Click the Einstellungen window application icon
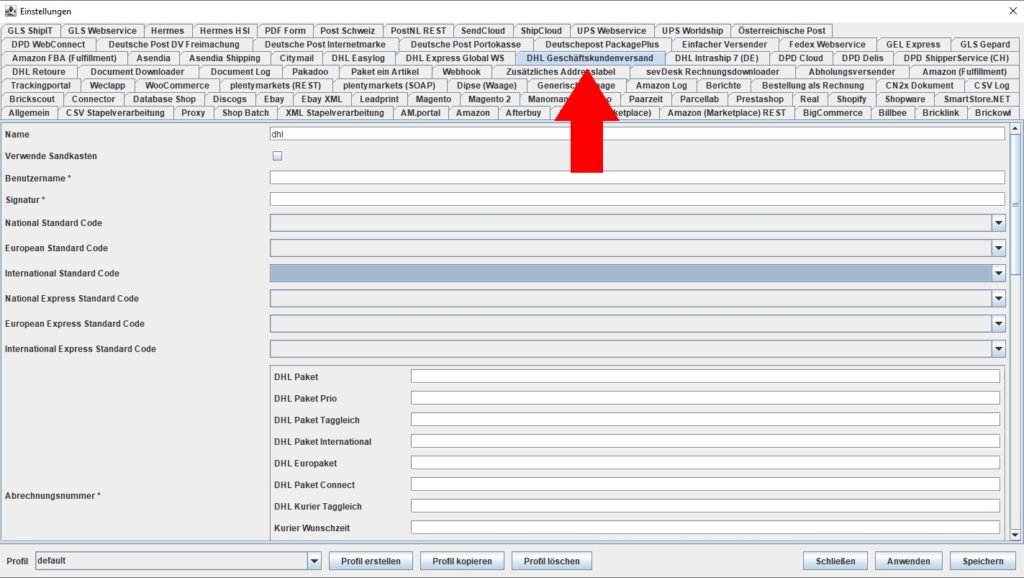This screenshot has width=1024, height=578. [10, 11]
